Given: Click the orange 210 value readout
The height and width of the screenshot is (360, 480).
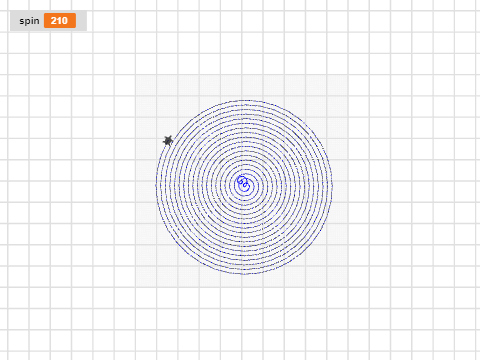Looking at the screenshot, I should [60, 21].
